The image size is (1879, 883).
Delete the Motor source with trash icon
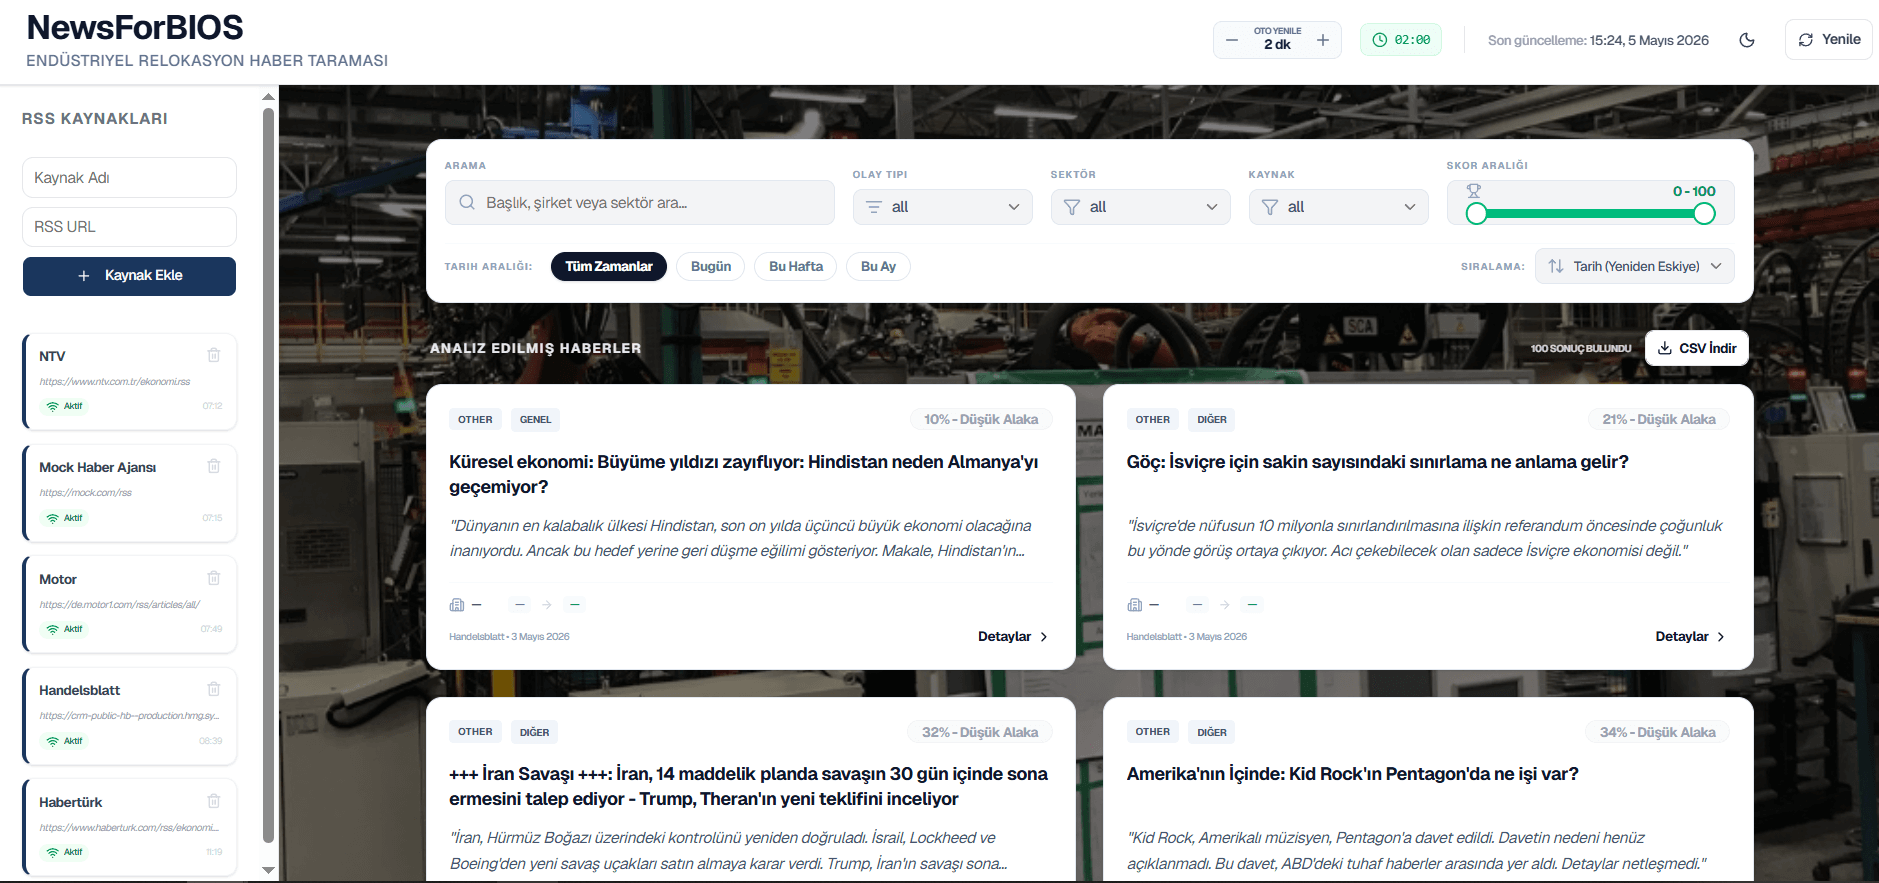pos(213,578)
